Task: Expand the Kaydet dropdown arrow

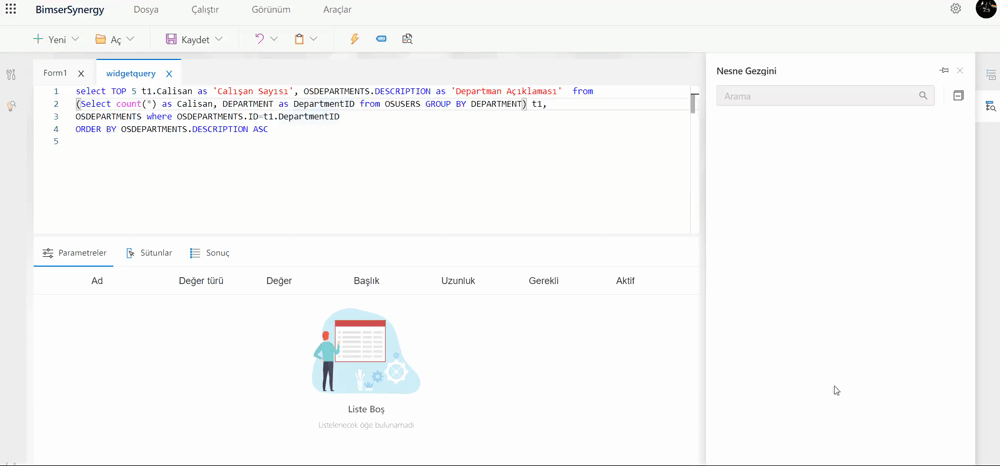Action: [x=219, y=39]
